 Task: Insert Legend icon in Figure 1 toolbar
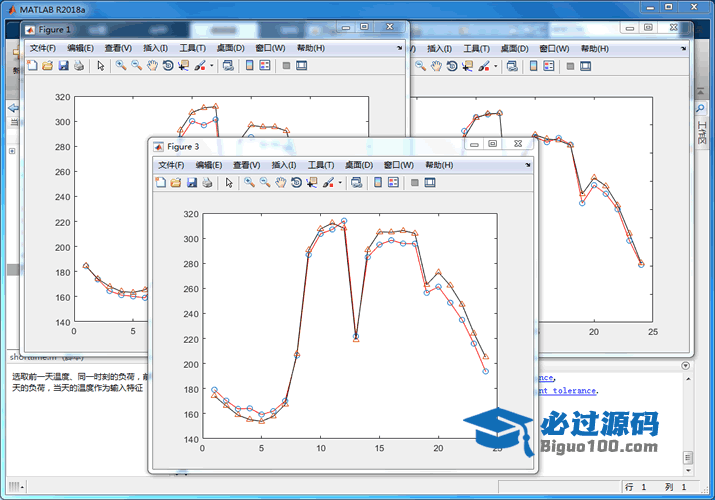[x=265, y=66]
